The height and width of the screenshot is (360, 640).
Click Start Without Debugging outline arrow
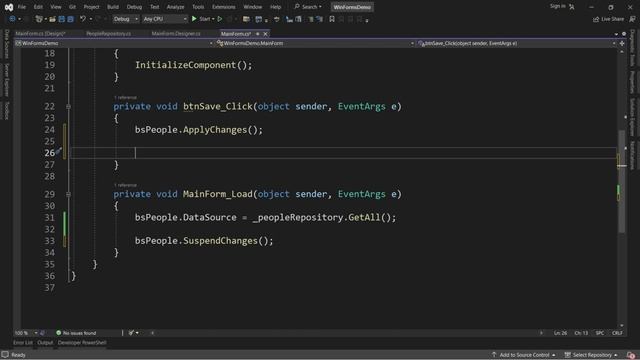pyautogui.click(x=220, y=19)
